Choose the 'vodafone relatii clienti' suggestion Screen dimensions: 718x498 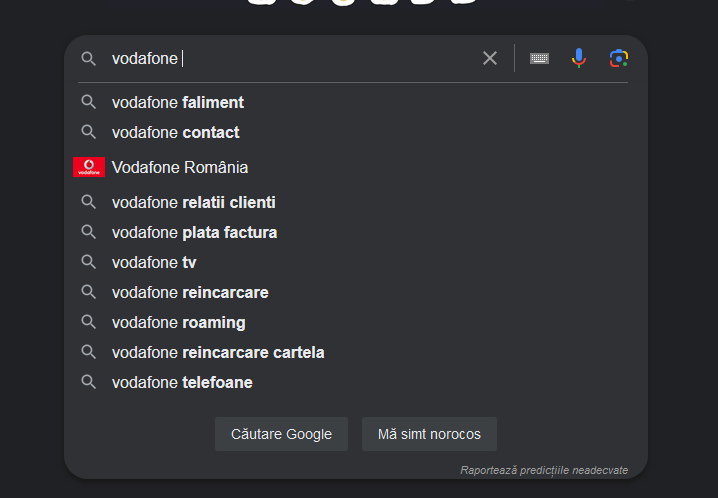193,202
